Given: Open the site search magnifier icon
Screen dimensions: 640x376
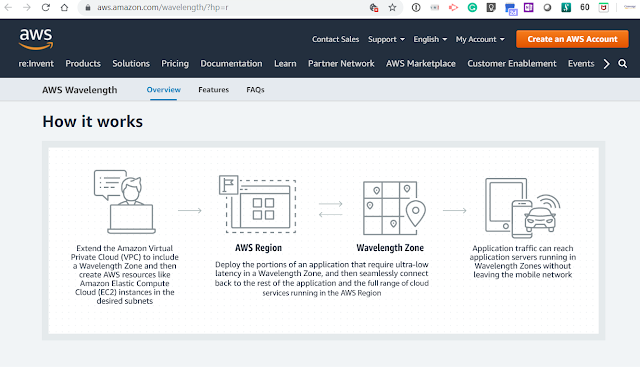Looking at the screenshot, I should [622, 63].
